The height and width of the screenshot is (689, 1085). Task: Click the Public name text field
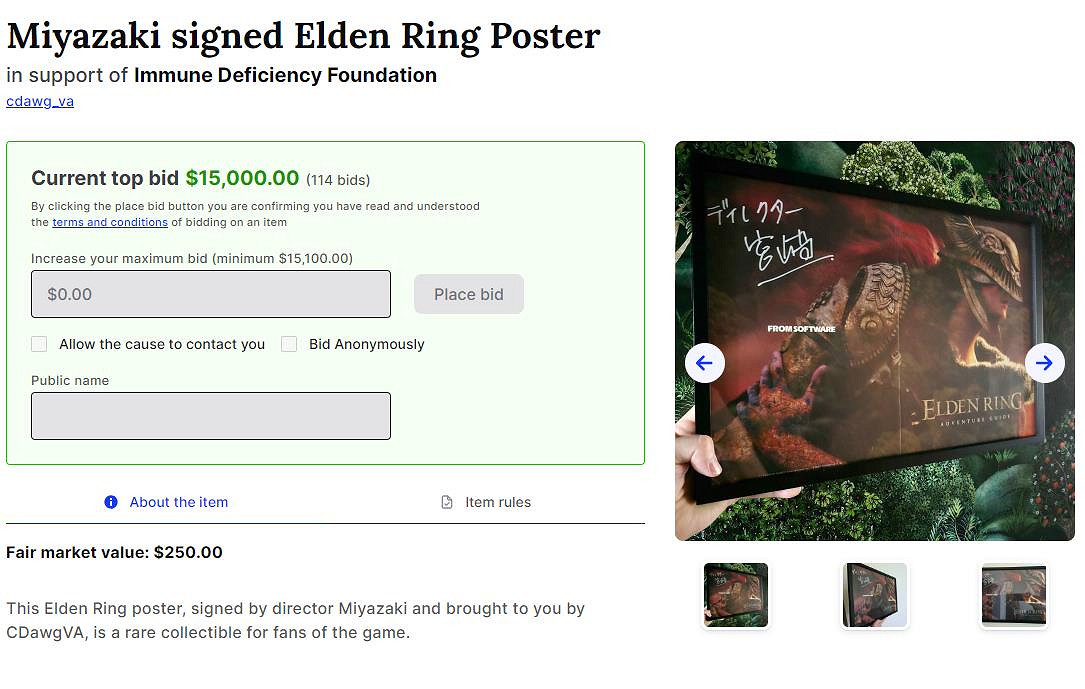pos(211,416)
